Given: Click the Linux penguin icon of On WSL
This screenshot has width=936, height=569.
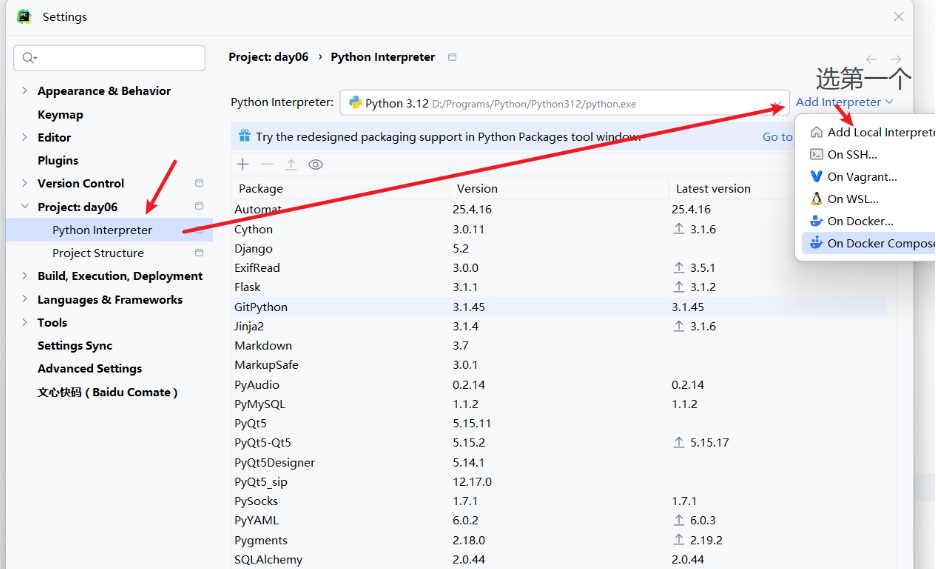Looking at the screenshot, I should click(x=816, y=198).
